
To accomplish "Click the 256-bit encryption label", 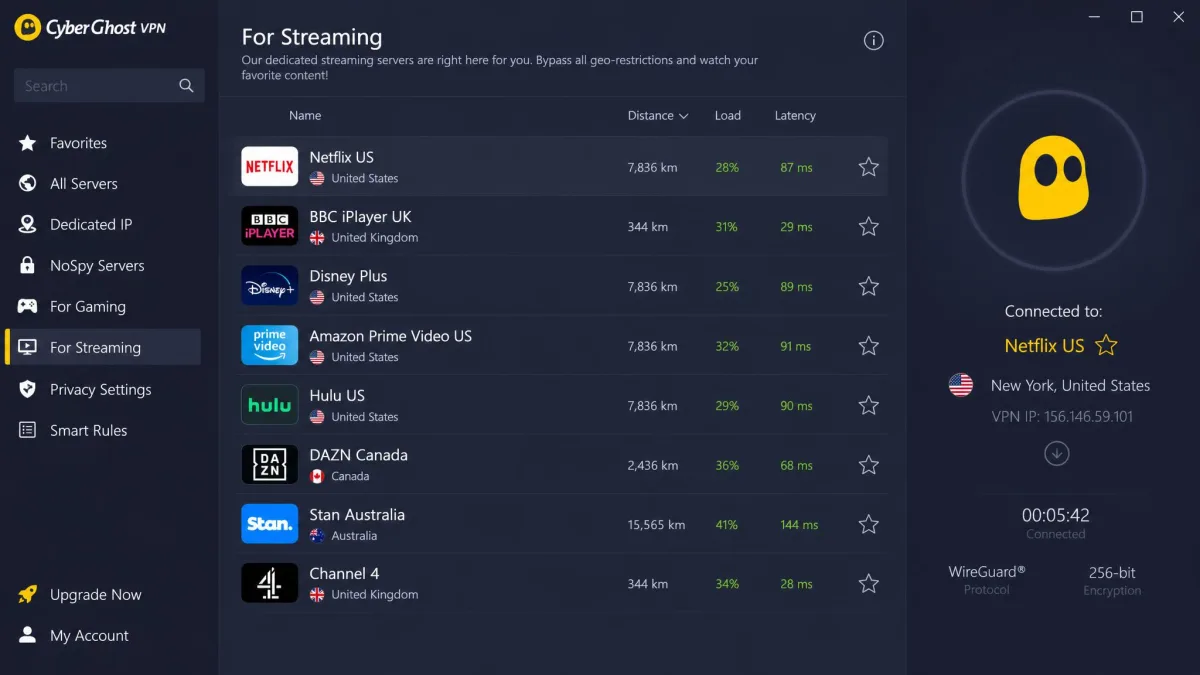I will 1112,573.
